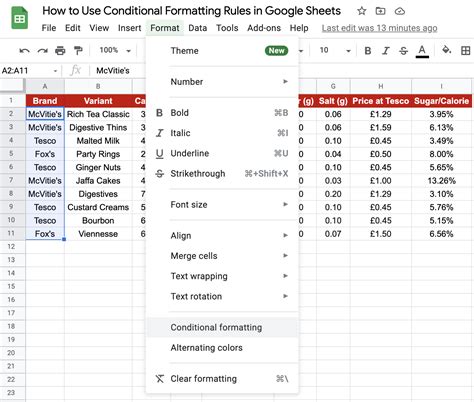Click the Move to folder icon
This screenshot has width=474, height=402.
[380, 11]
